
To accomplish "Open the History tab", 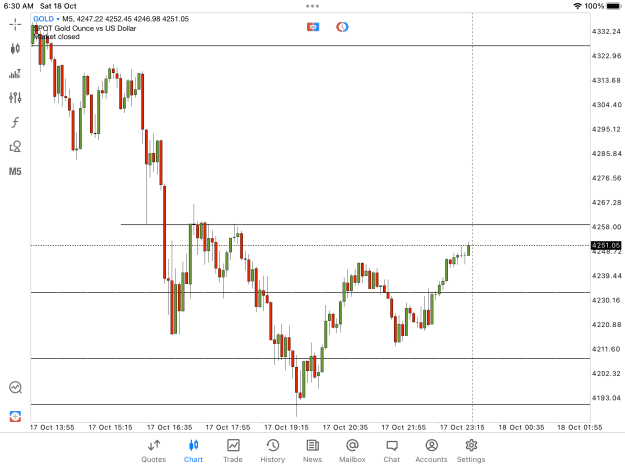I will [273, 451].
